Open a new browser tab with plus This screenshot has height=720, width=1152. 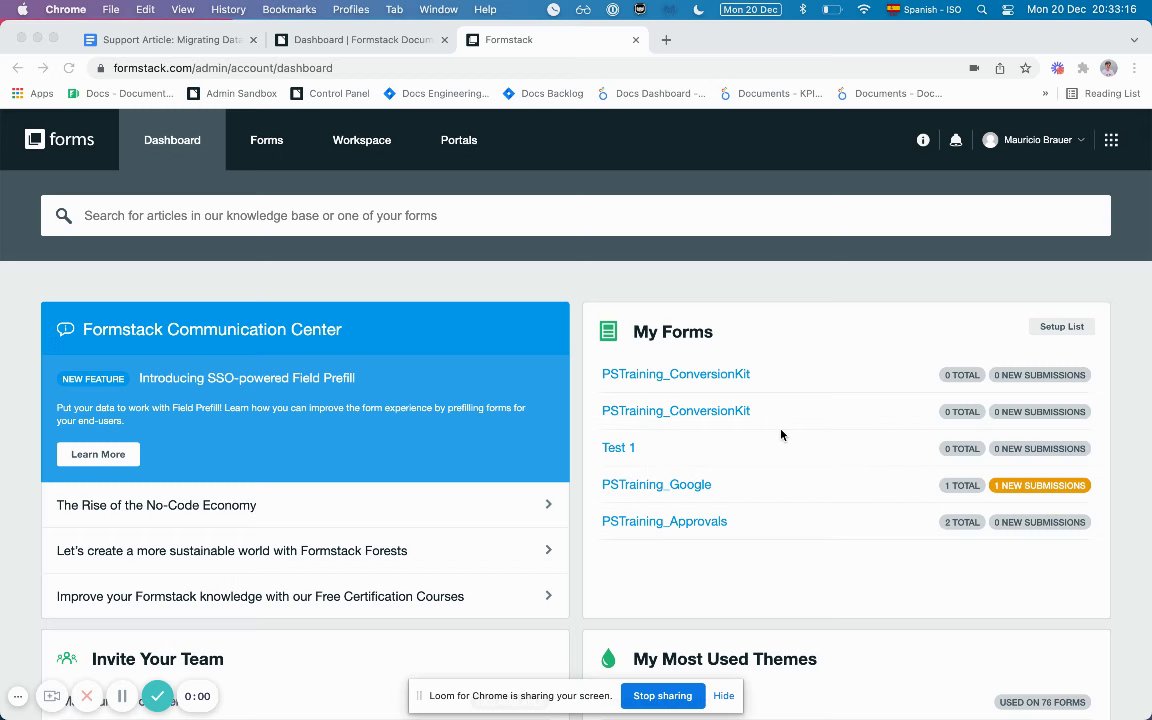tap(666, 40)
